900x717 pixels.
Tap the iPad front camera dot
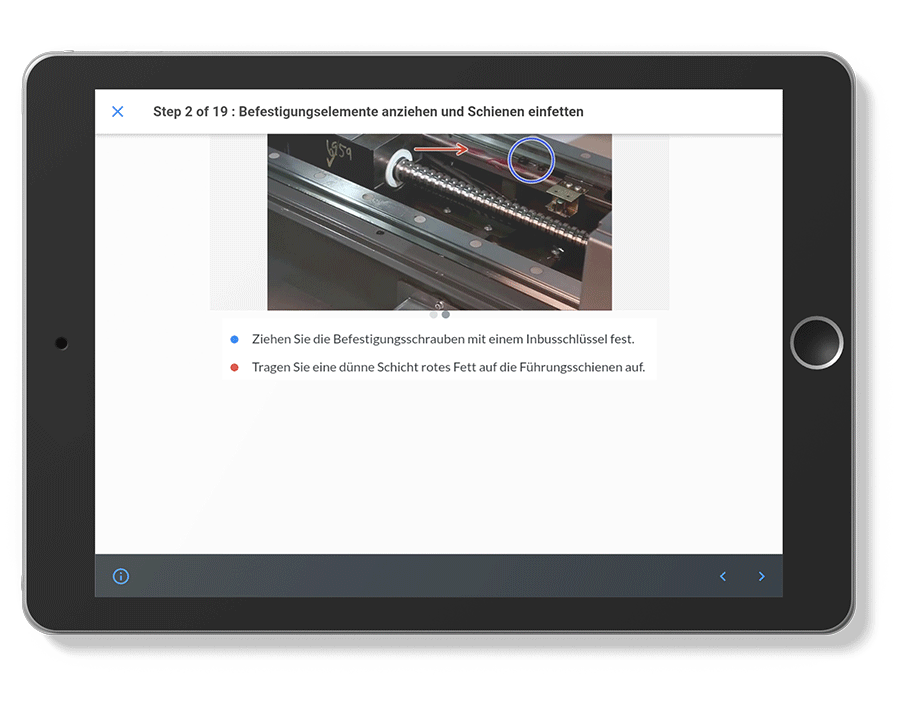[62, 343]
